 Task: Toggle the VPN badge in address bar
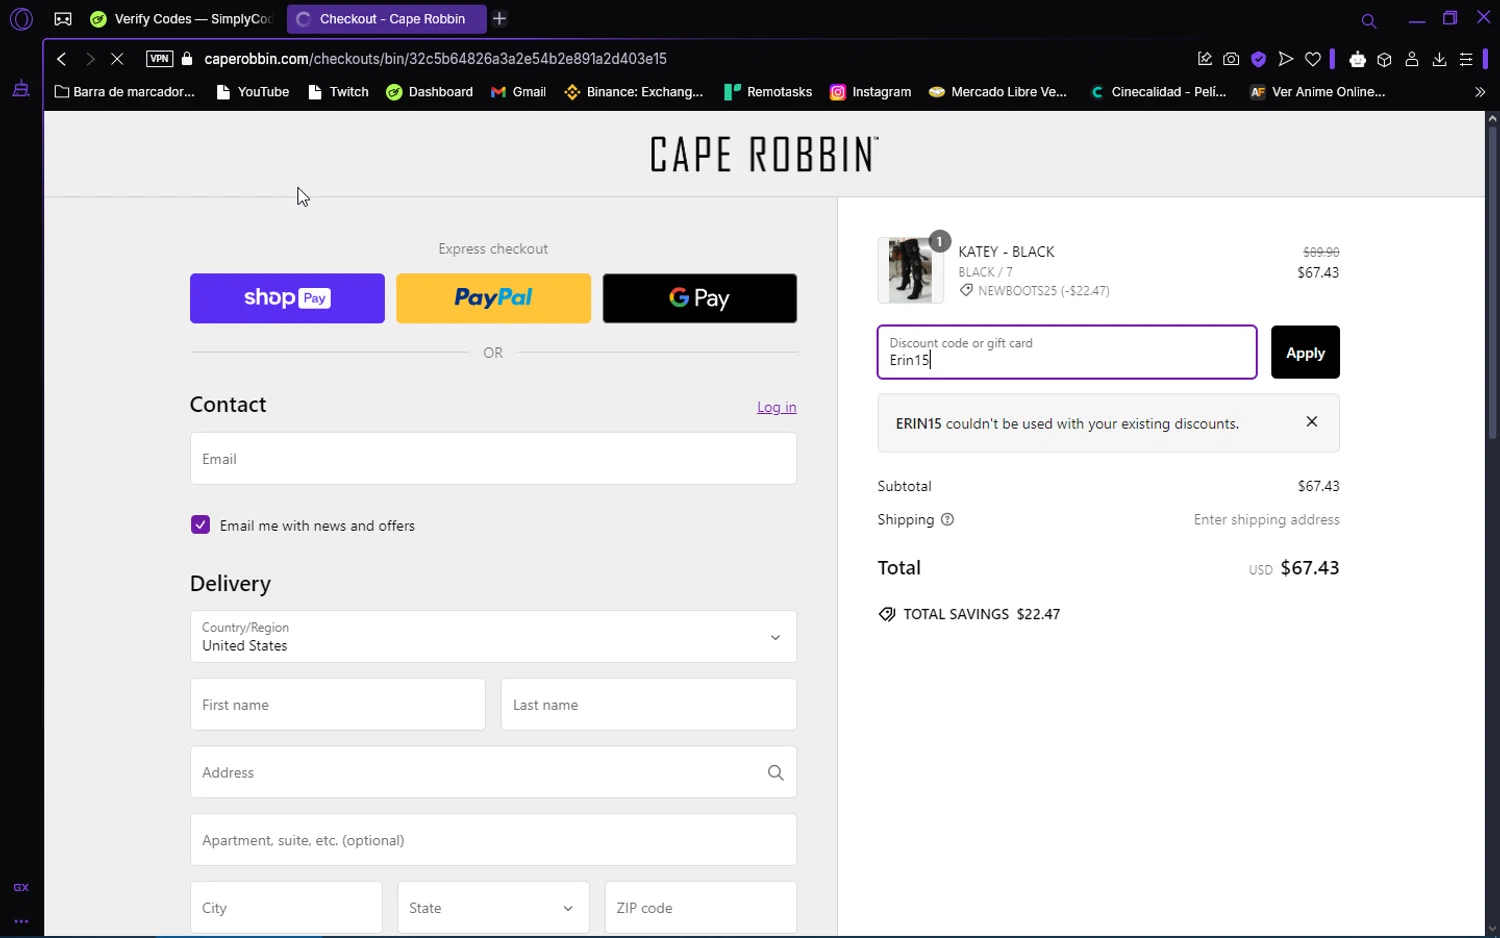click(159, 59)
